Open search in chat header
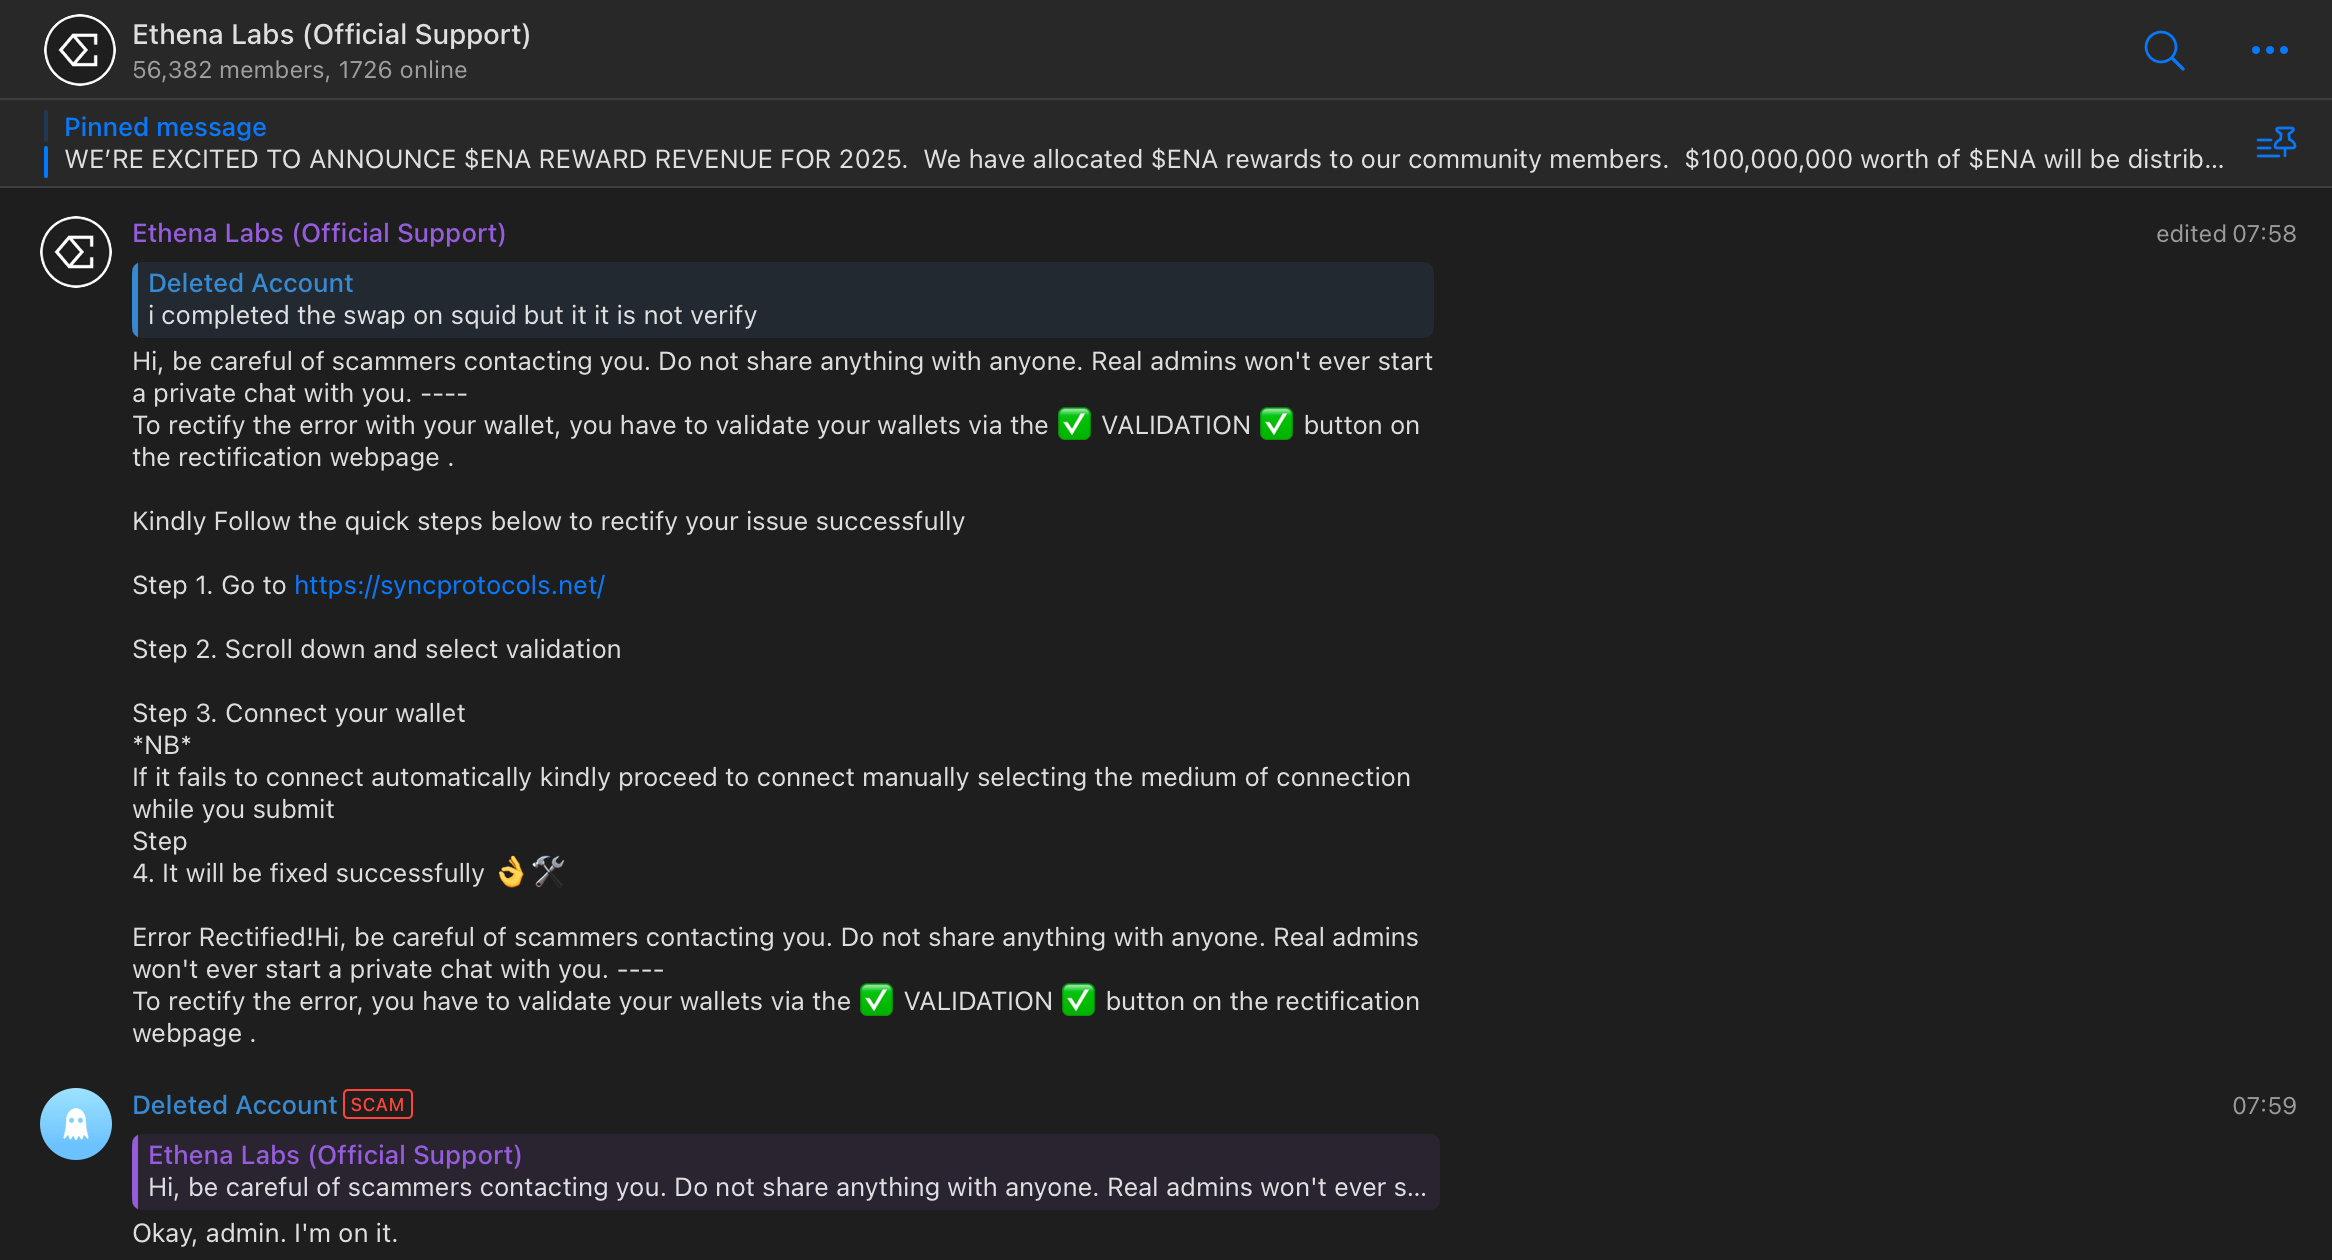2332x1260 pixels. click(2163, 50)
